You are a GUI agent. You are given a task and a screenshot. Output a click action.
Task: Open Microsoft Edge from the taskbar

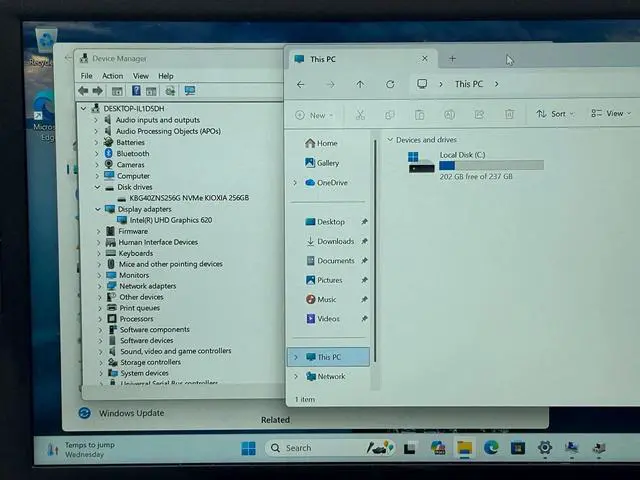pyautogui.click(x=491, y=448)
